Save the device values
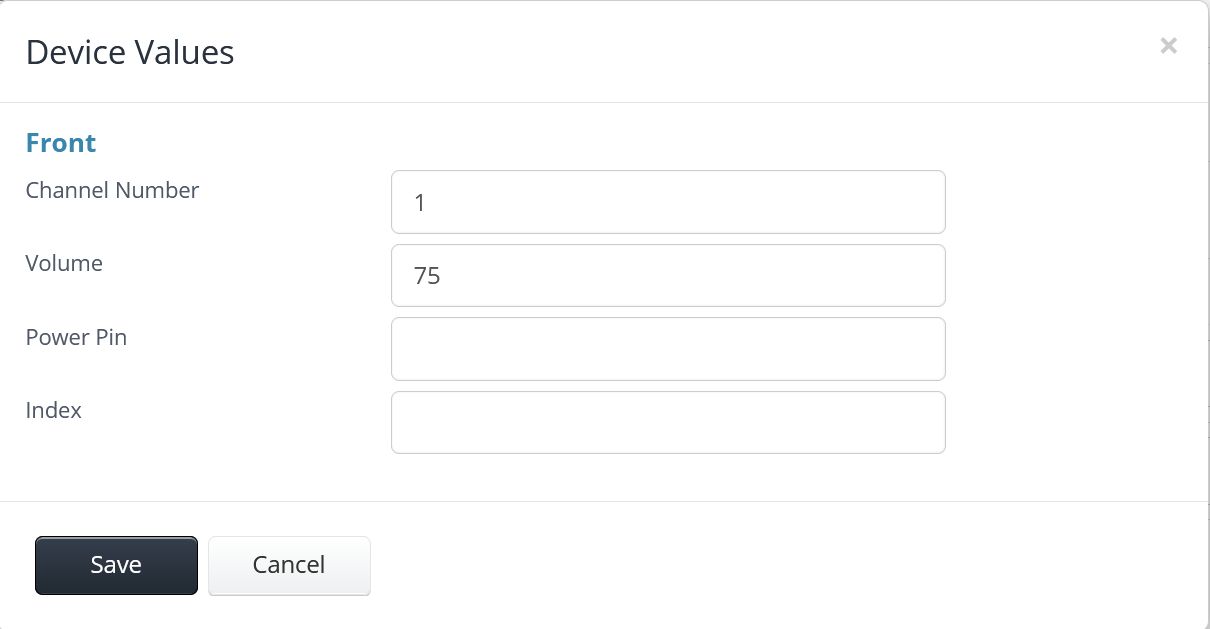The height and width of the screenshot is (629, 1210). click(x=116, y=565)
